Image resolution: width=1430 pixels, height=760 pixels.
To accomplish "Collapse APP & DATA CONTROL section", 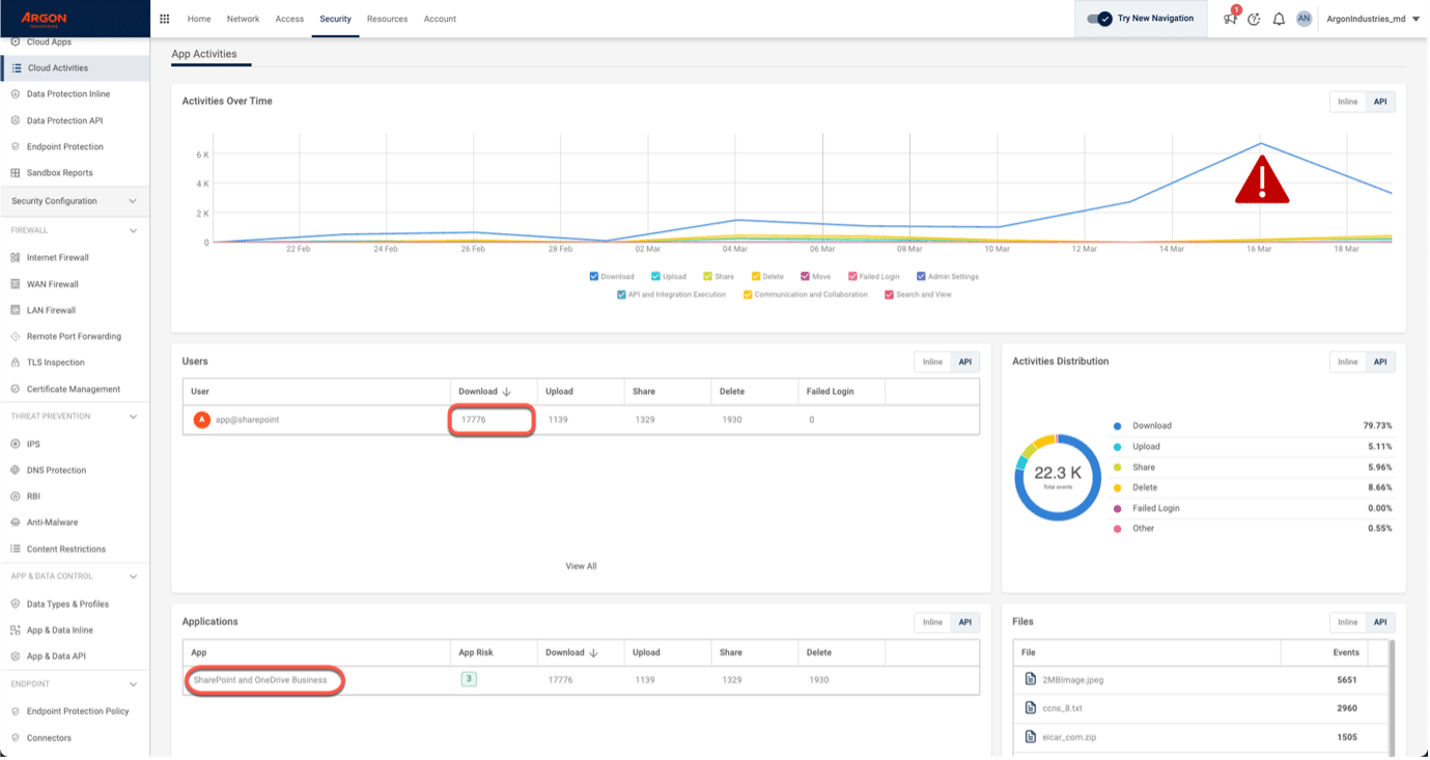I will pos(132,577).
